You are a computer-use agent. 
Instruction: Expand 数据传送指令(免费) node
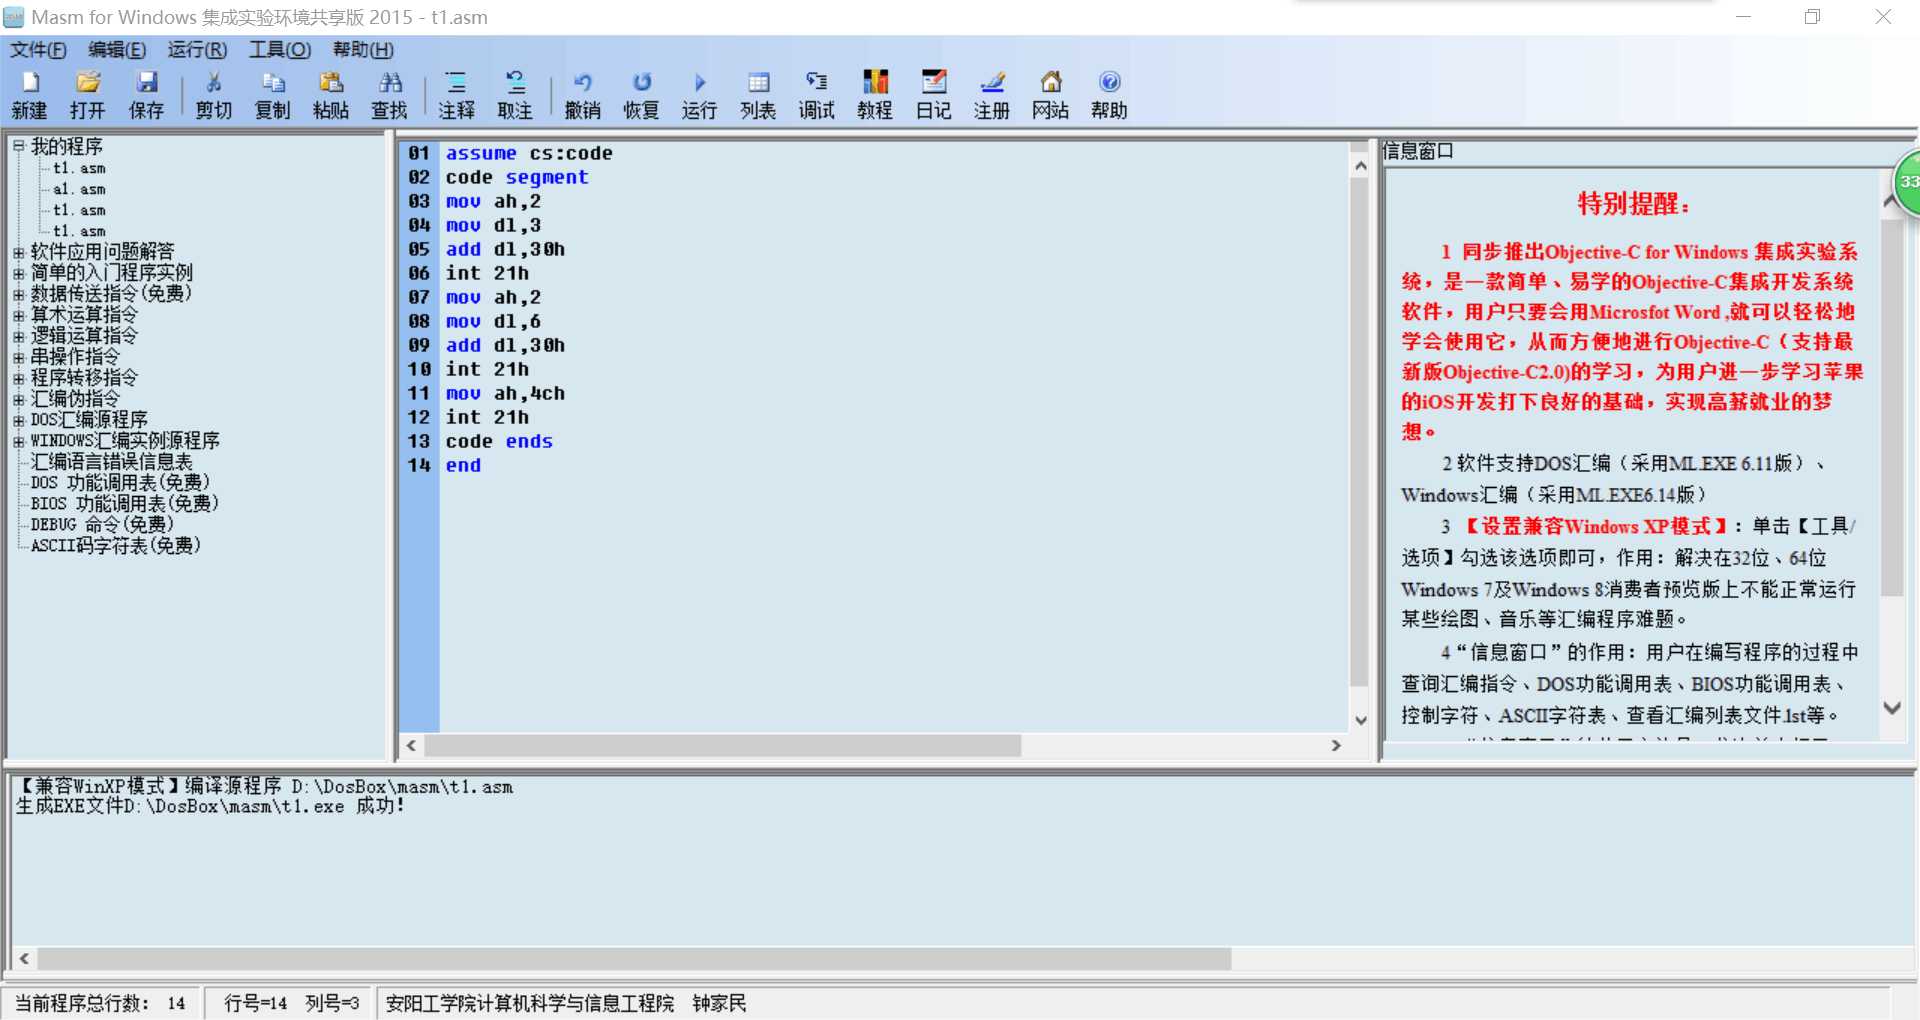[x=18, y=294]
